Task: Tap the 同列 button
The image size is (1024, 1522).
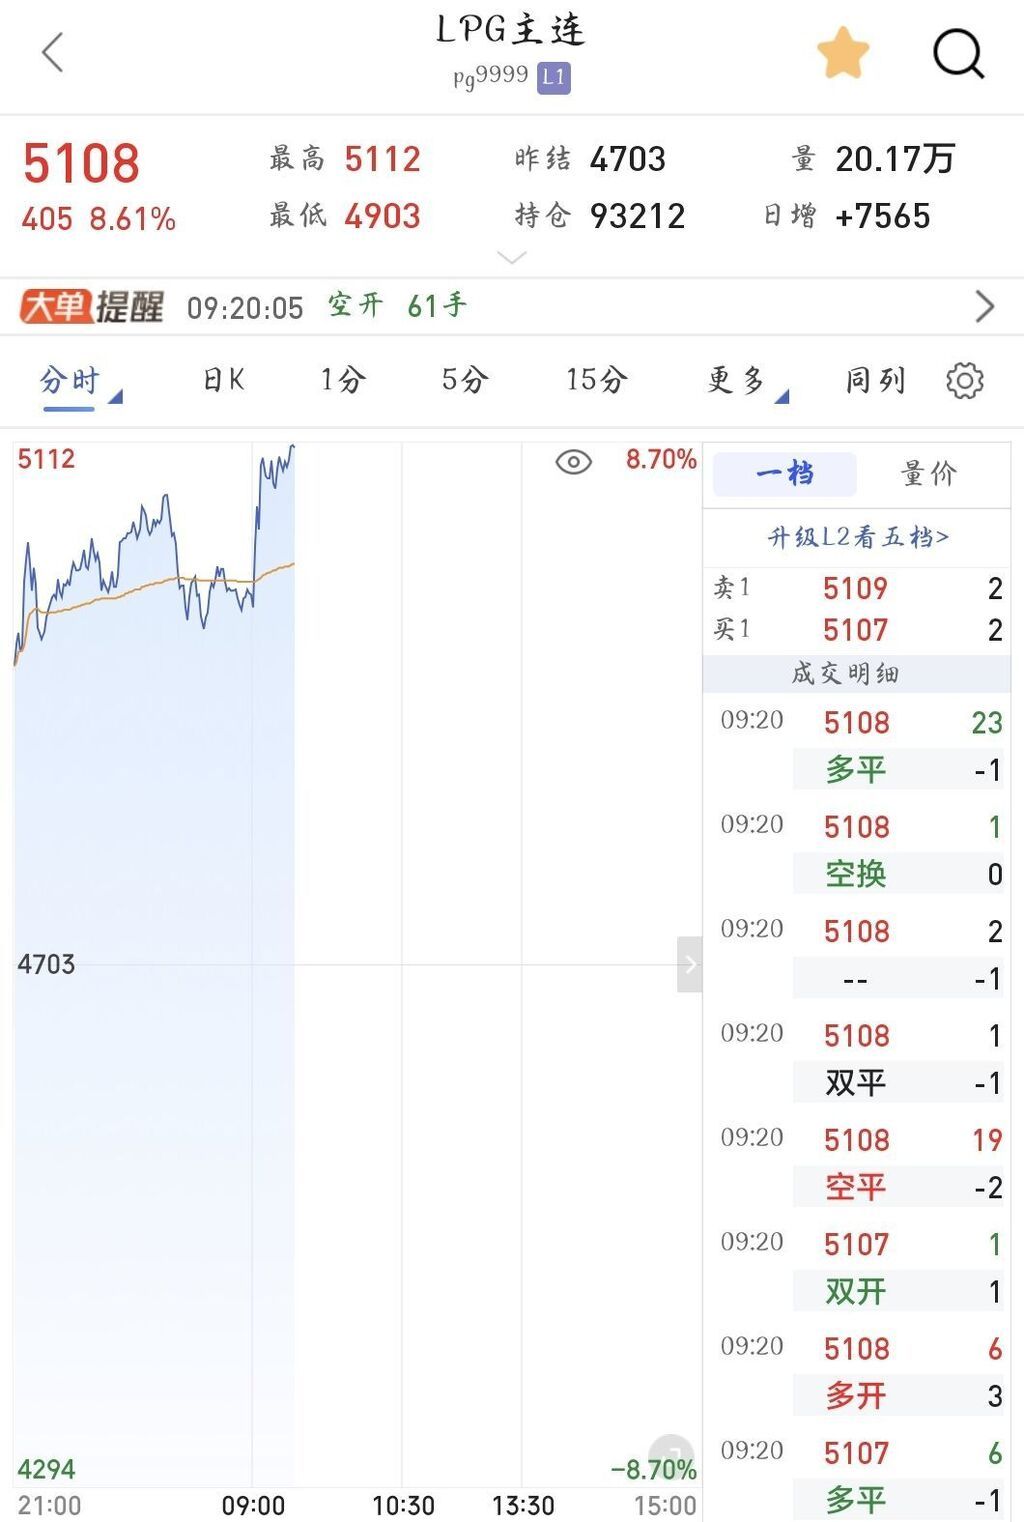Action: coord(875,381)
